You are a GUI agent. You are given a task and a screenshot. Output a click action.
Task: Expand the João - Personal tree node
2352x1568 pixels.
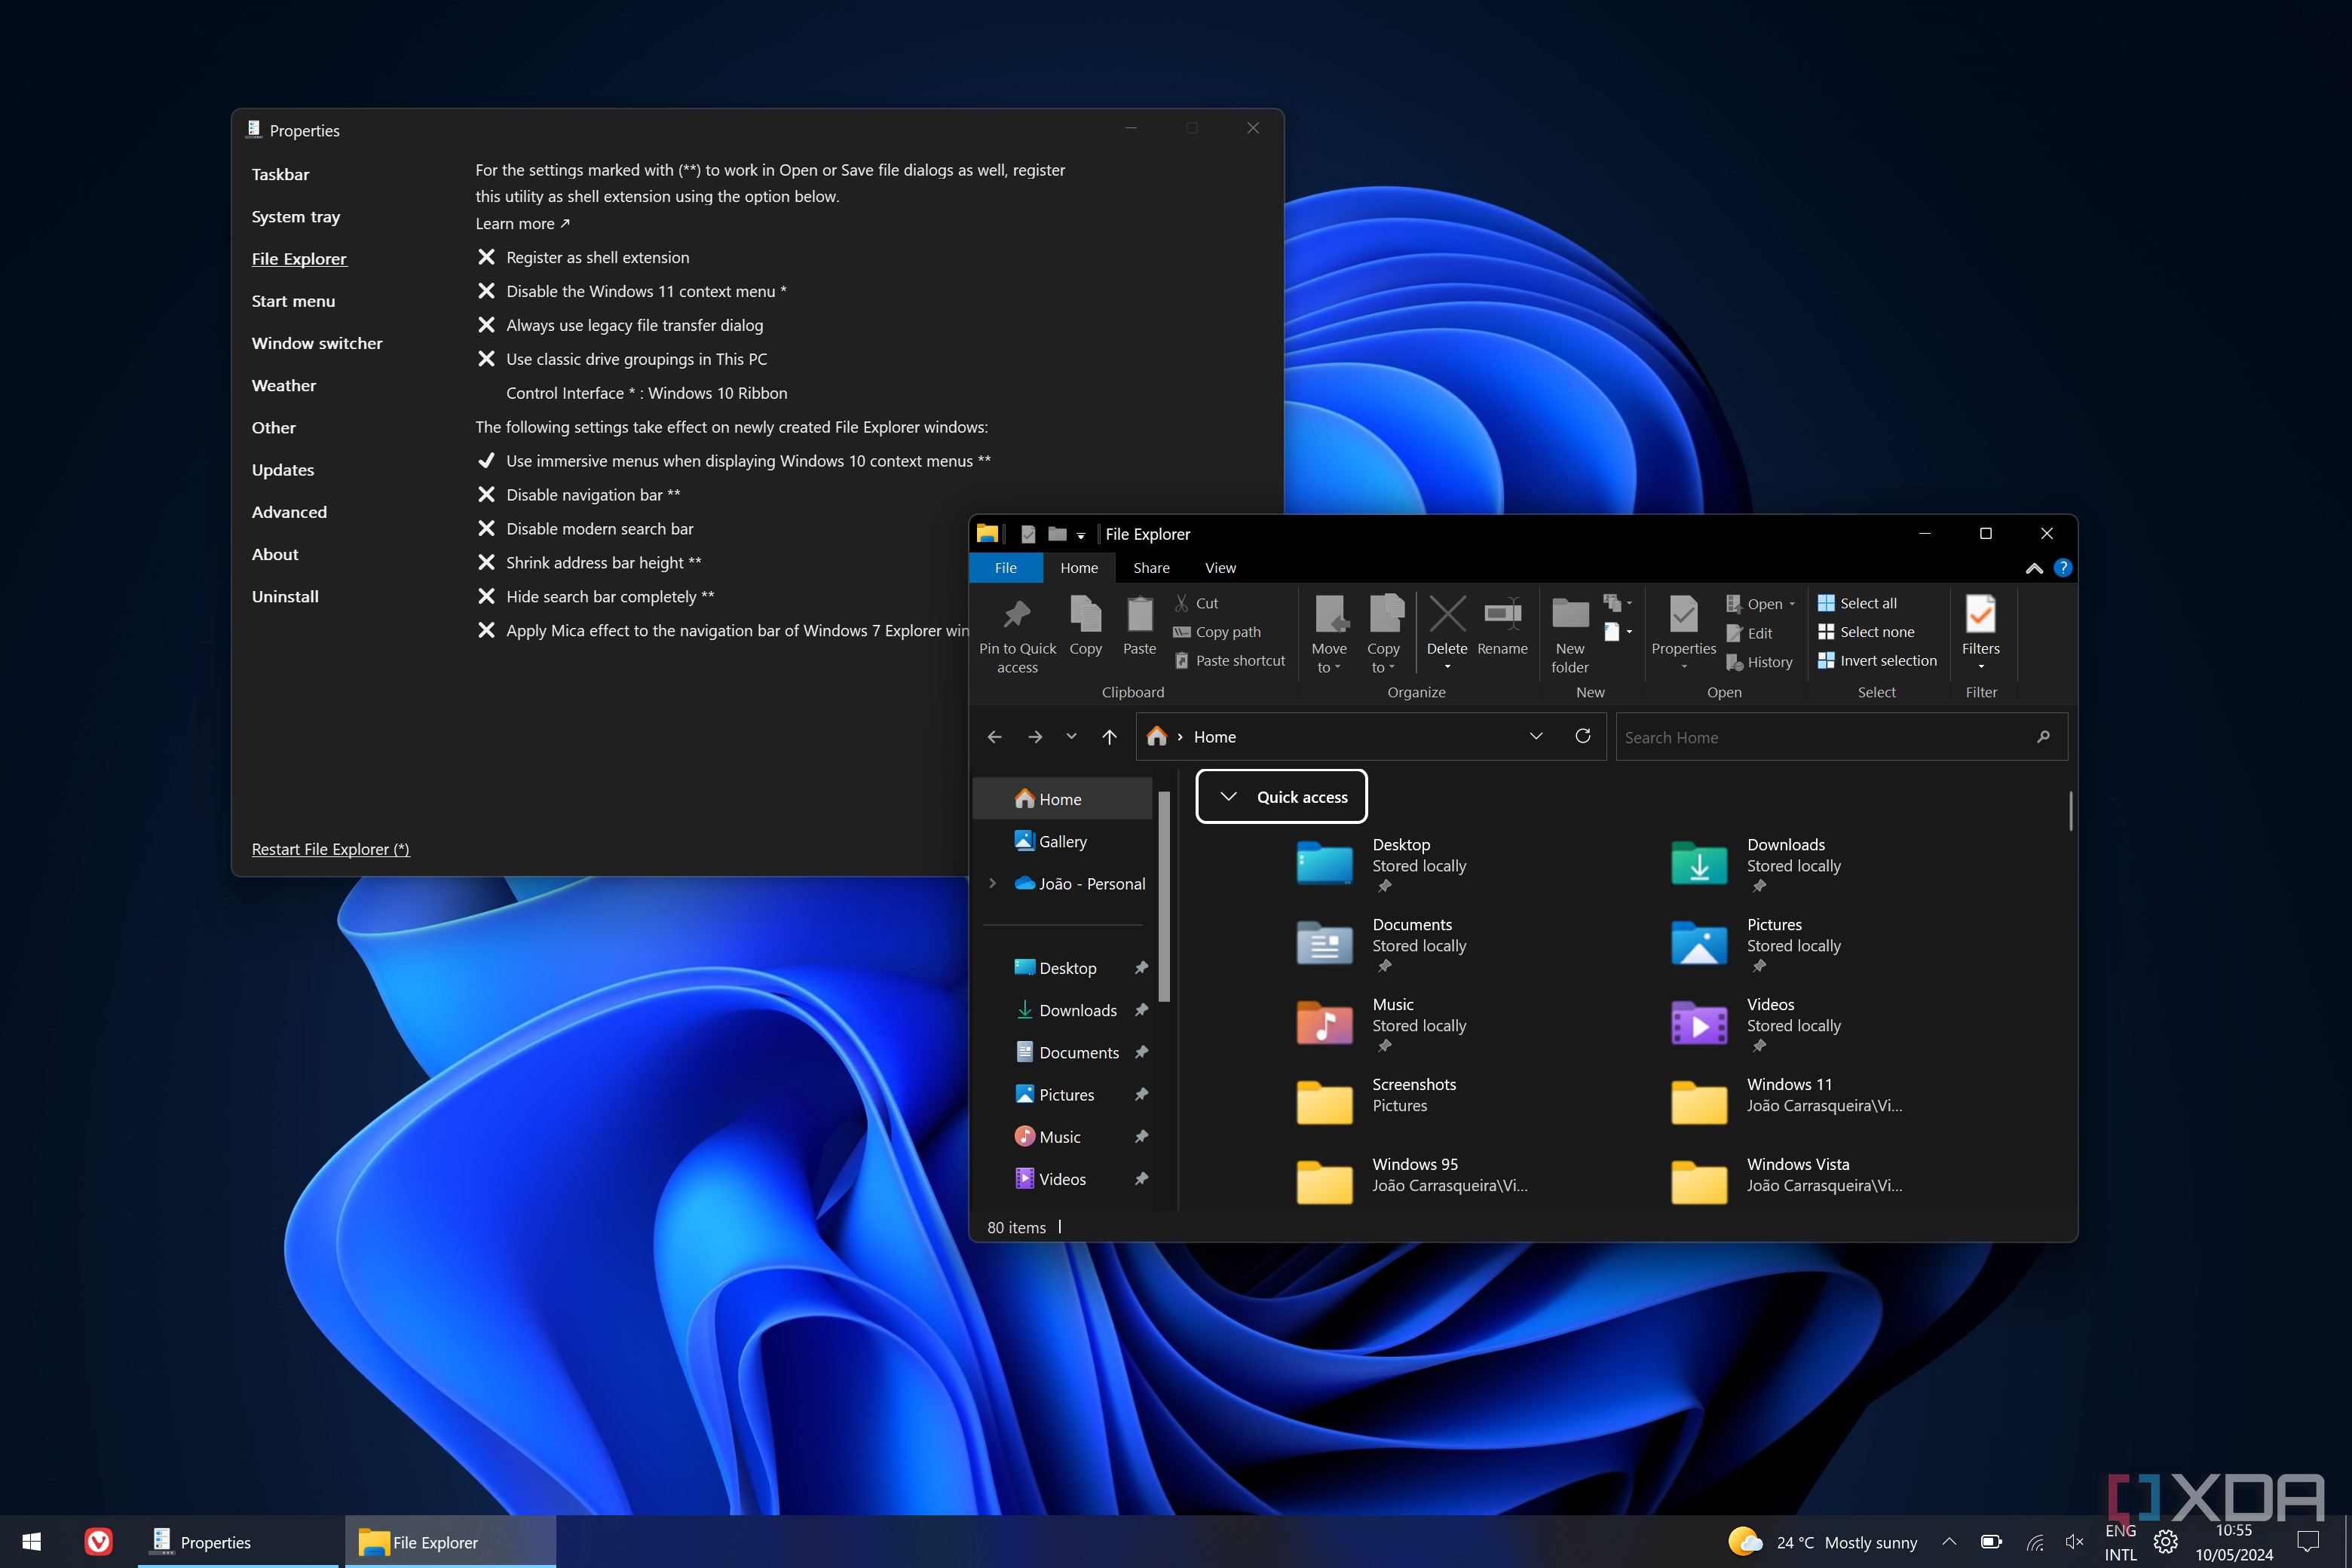[992, 884]
